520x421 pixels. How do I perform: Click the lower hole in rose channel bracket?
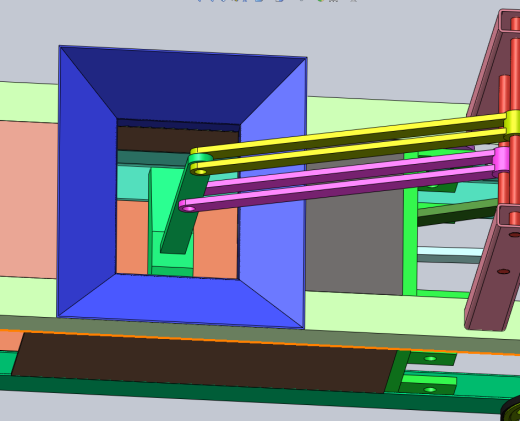coord(503,272)
